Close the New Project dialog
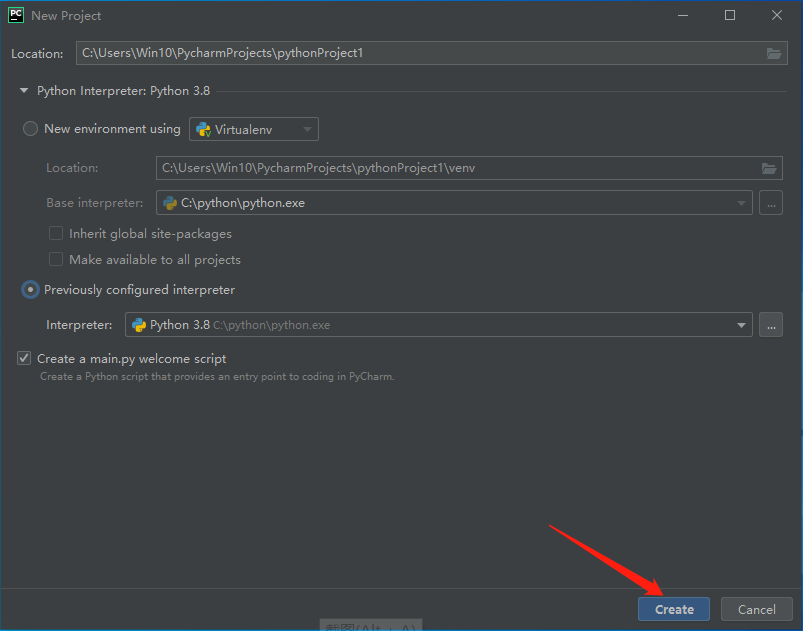 776,15
